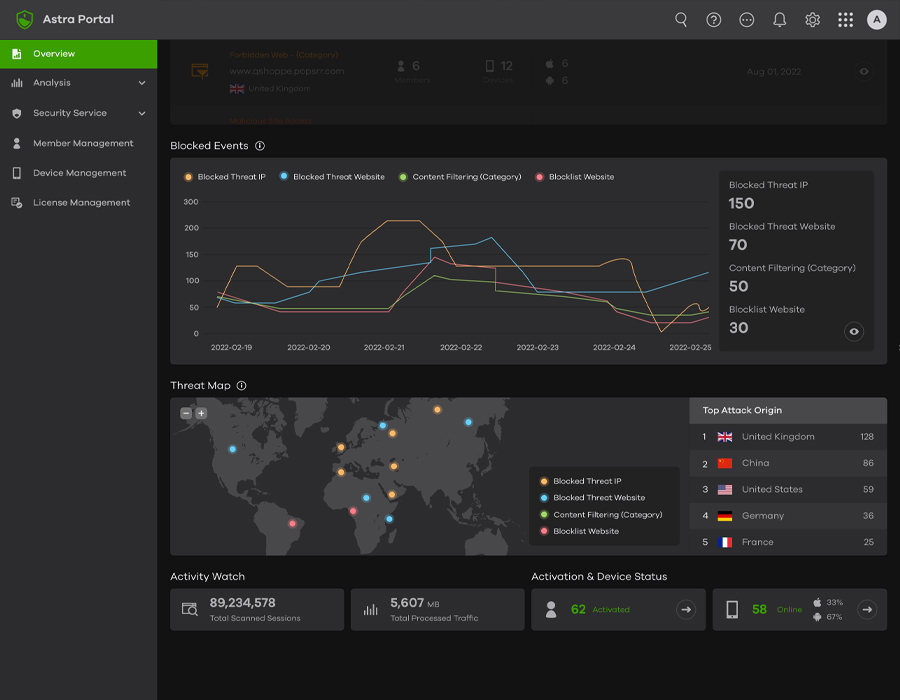Open License Management in sidebar

tap(81, 203)
